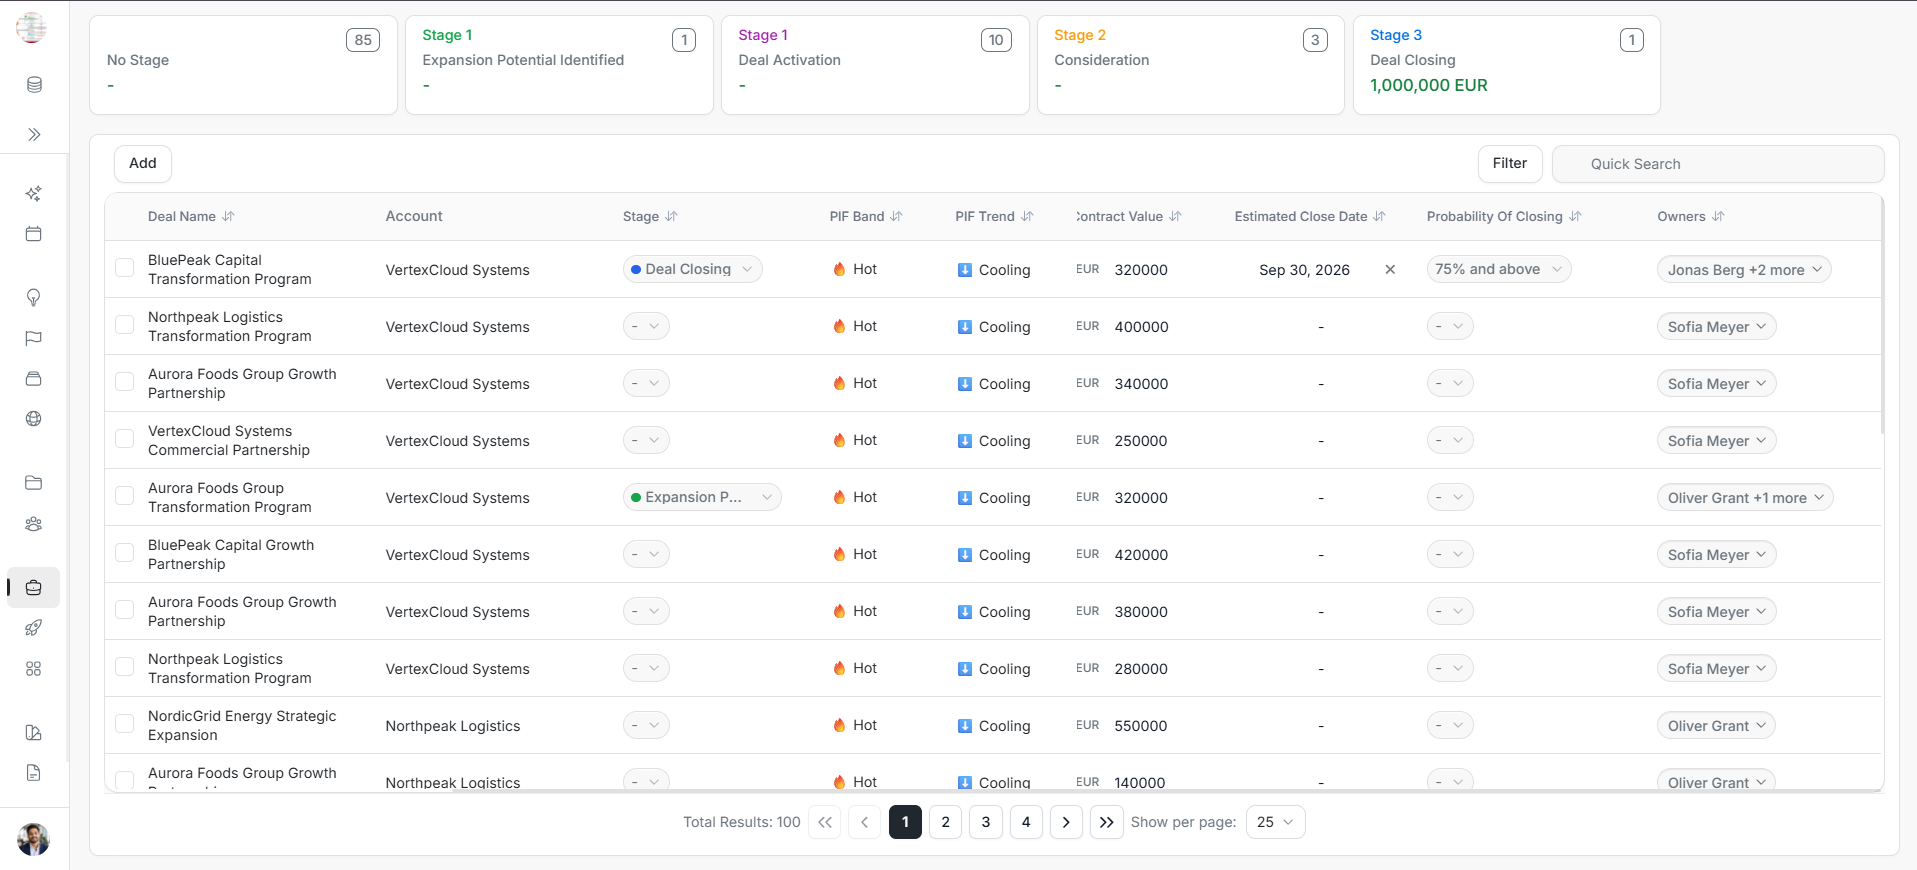Go to page 4 of results
This screenshot has height=870, width=1917.
point(1026,822)
